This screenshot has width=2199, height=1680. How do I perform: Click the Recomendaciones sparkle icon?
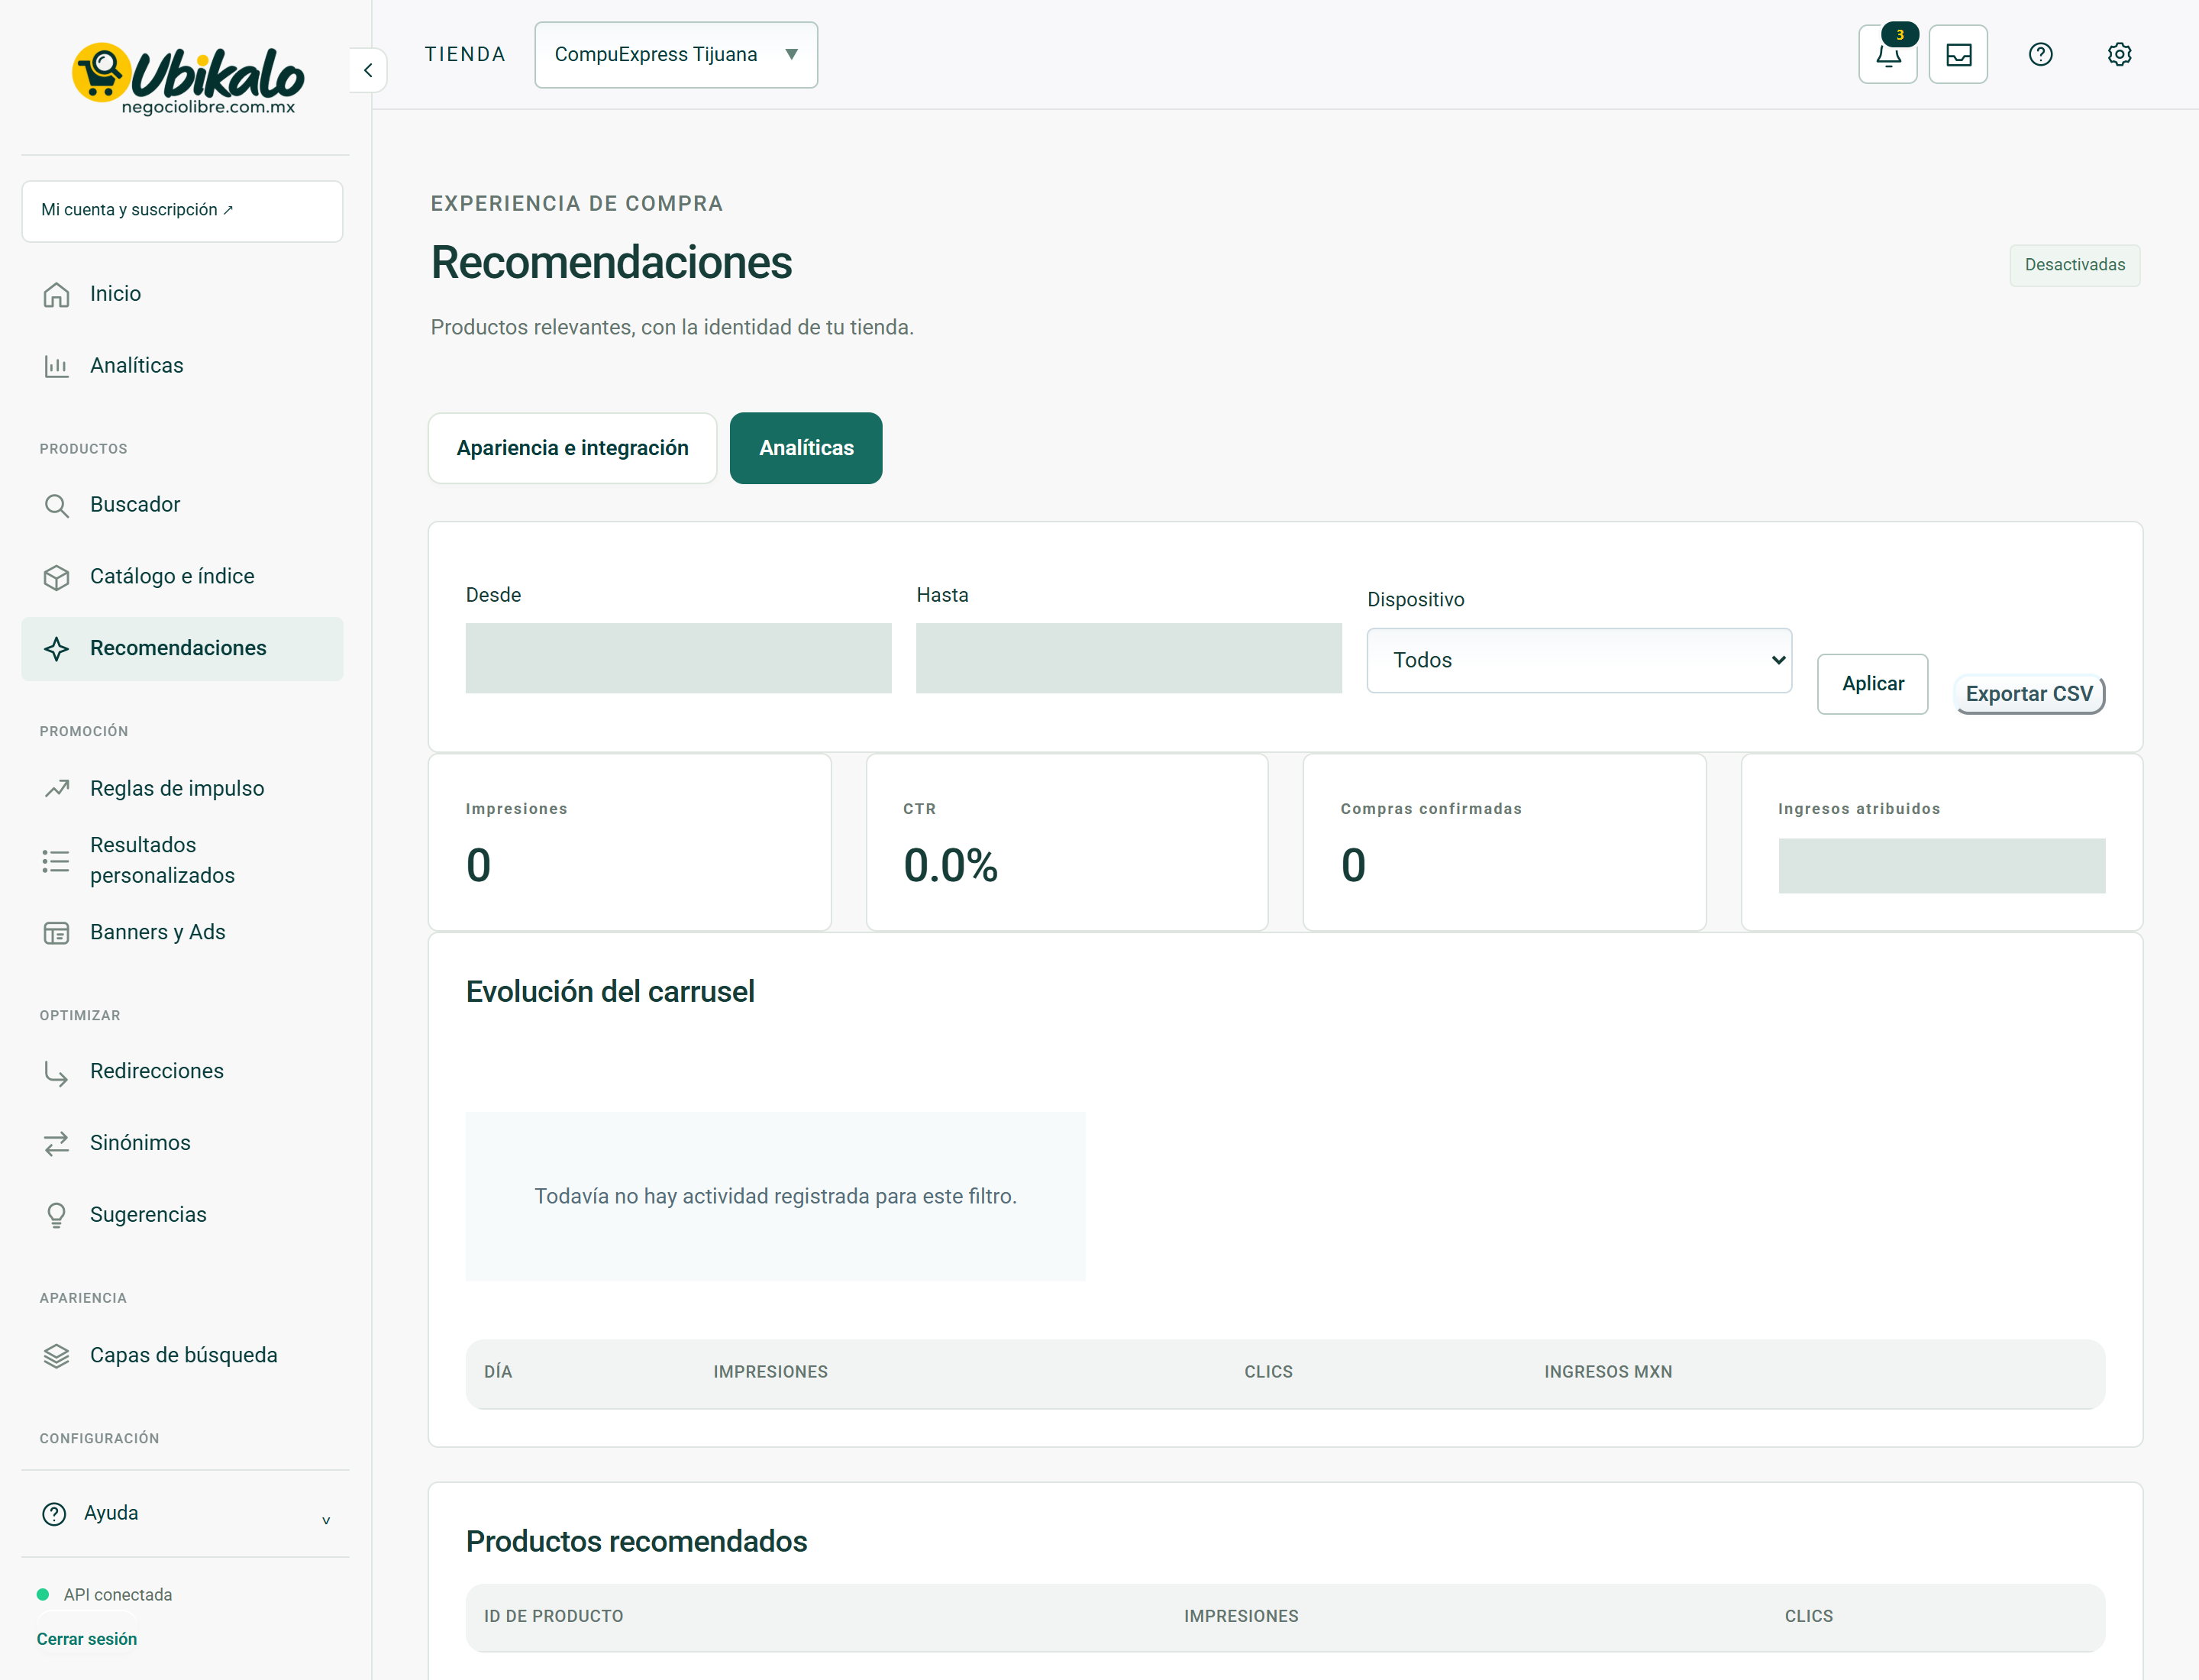coord(57,649)
